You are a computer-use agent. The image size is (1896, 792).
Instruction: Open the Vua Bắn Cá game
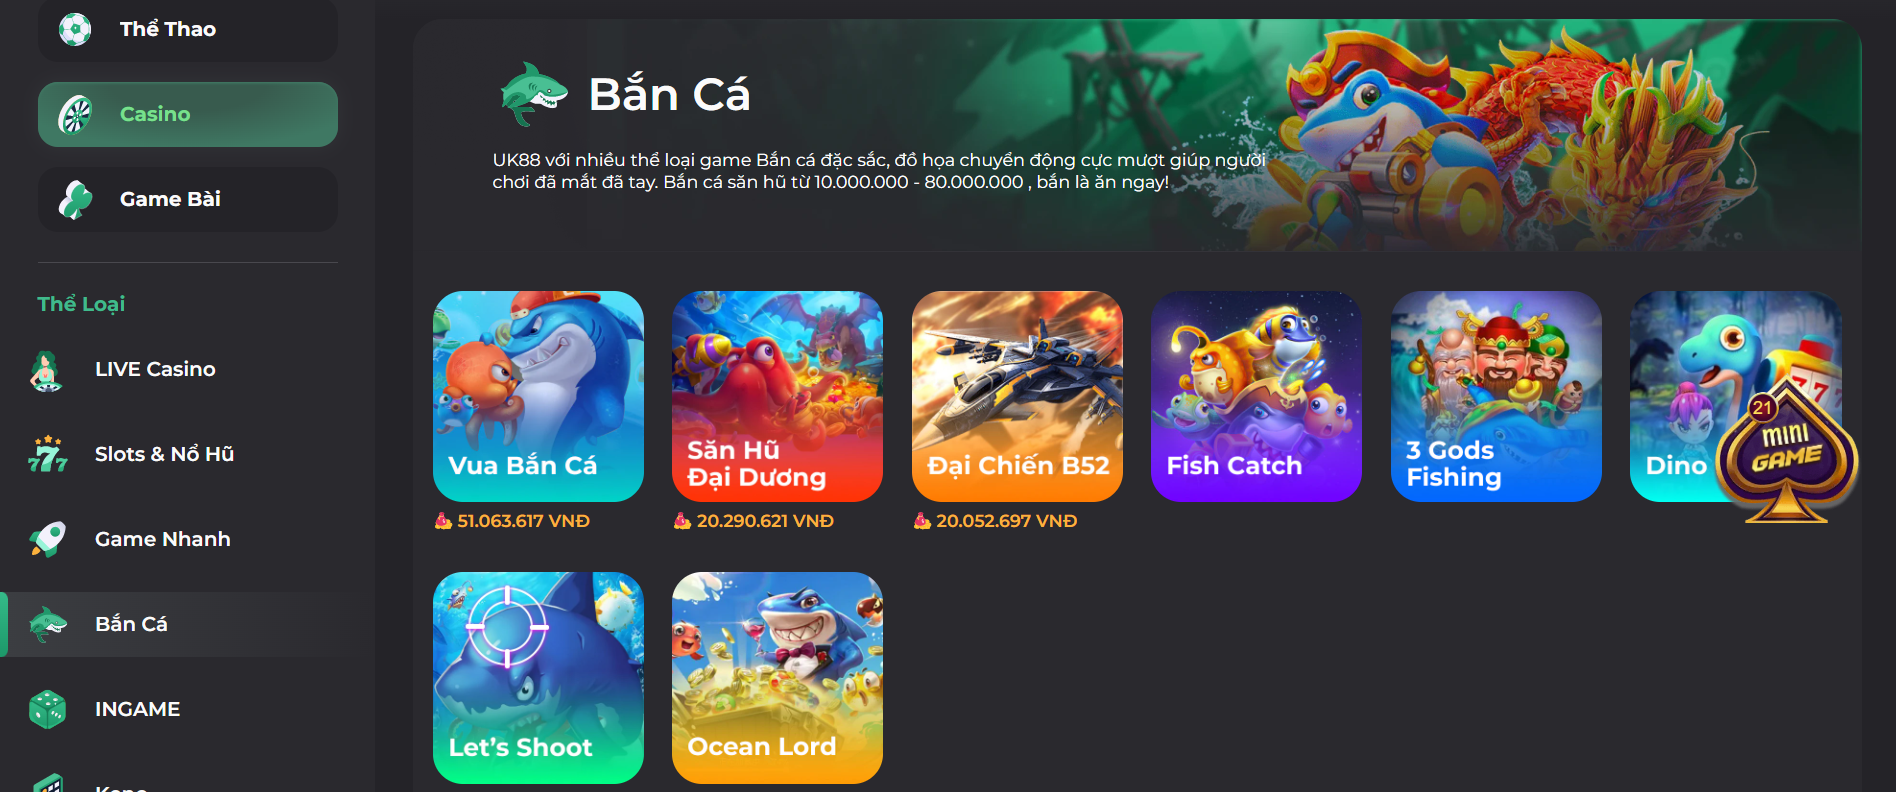pos(538,396)
